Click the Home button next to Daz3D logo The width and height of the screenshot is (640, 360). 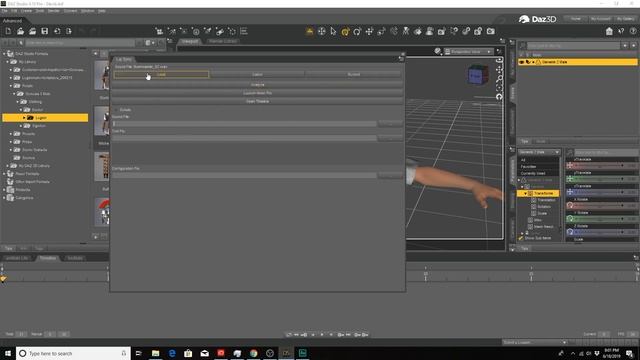(576, 19)
